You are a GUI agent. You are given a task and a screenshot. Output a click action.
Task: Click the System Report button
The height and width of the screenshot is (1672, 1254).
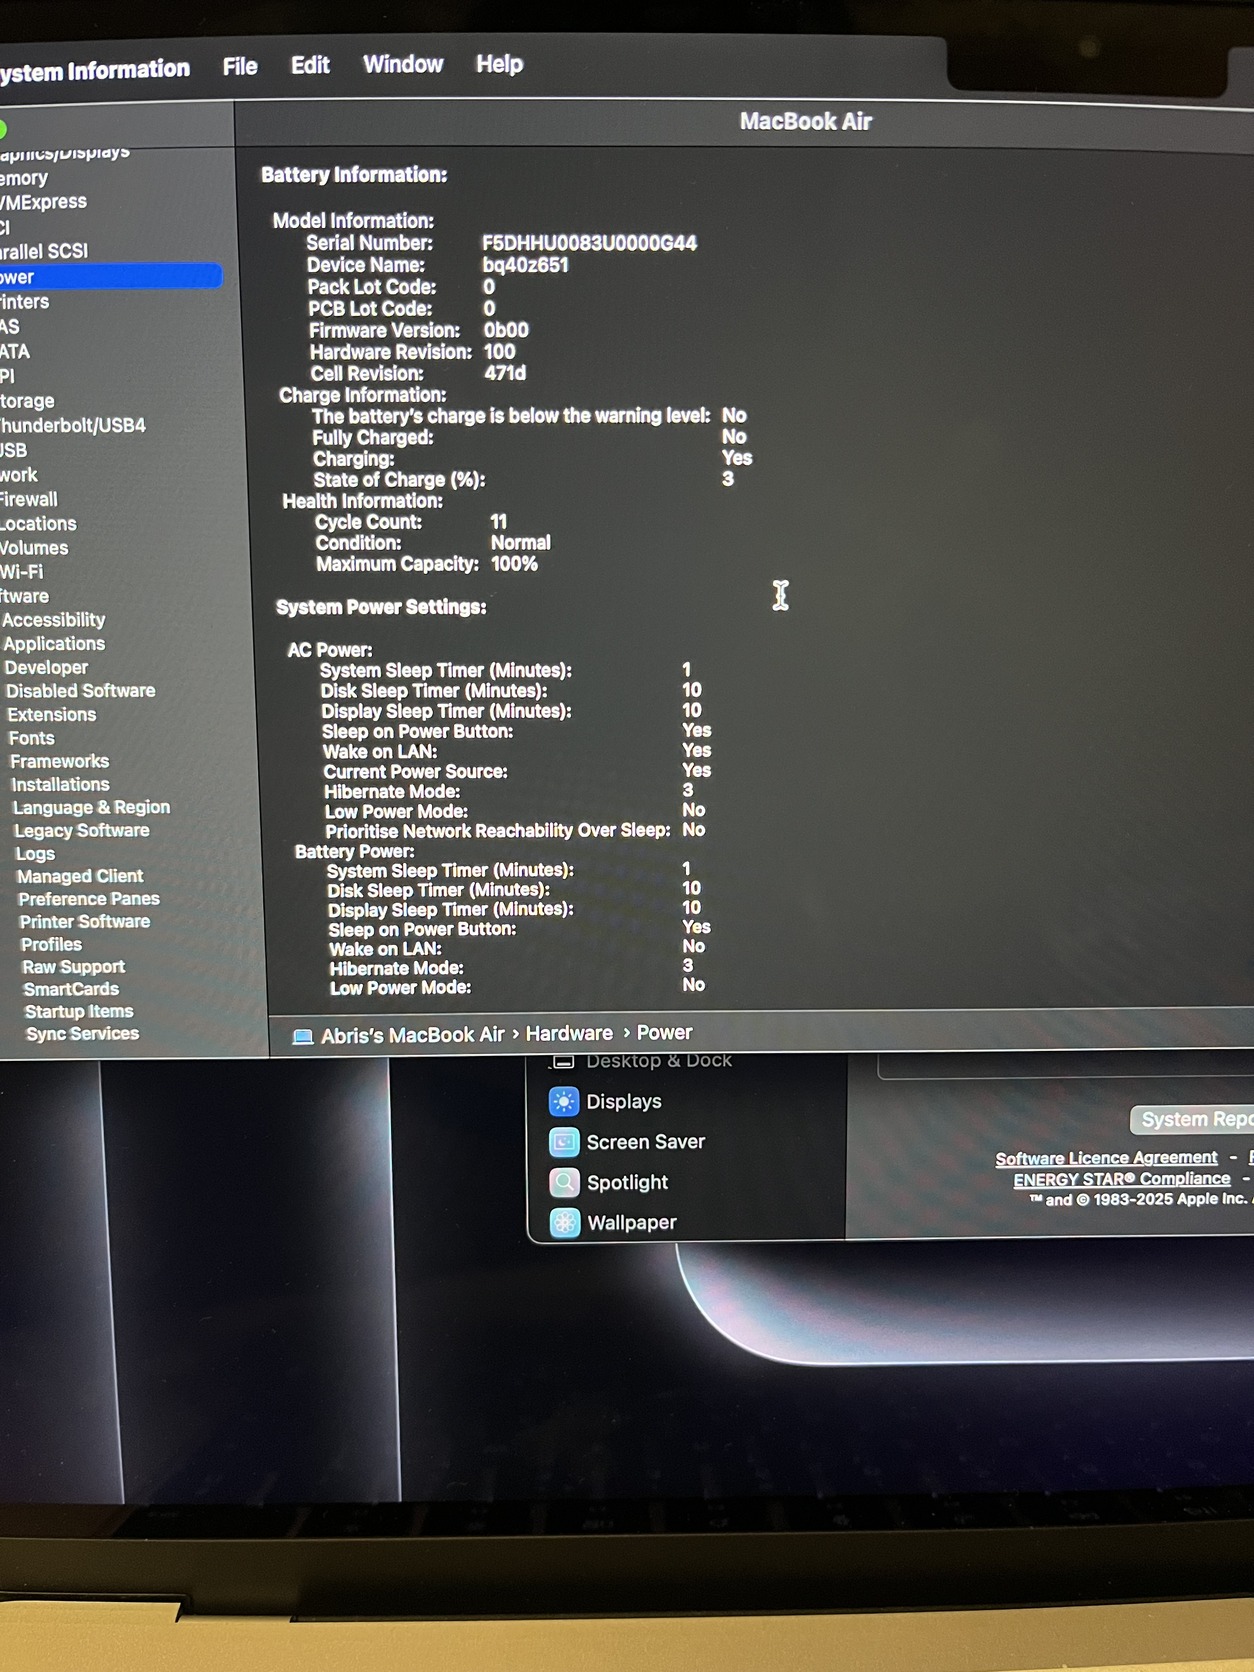pos(1192,1119)
